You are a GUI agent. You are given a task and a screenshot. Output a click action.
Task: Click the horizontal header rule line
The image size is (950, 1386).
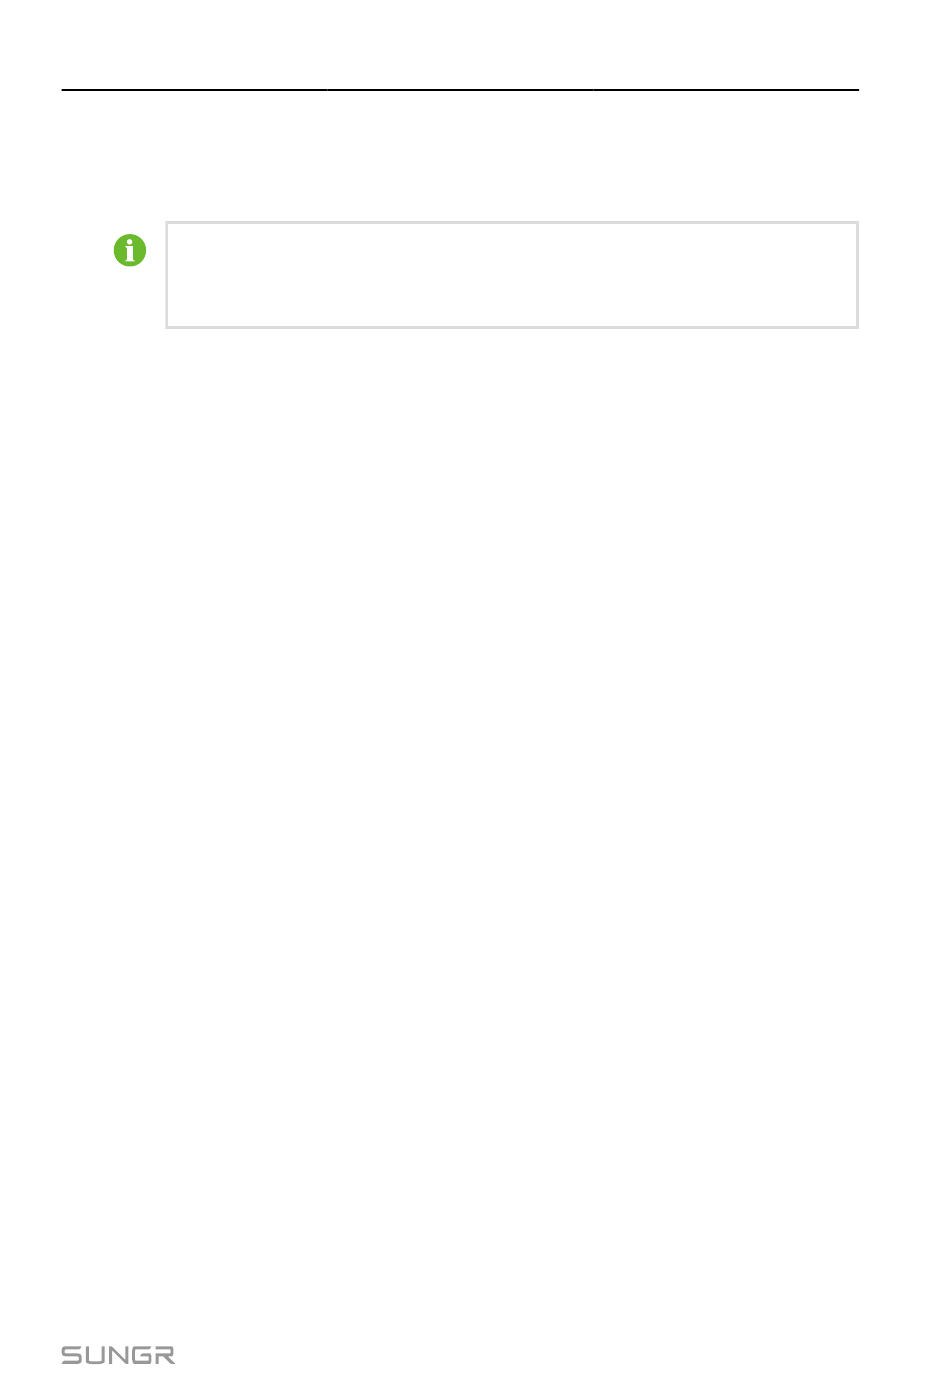tap(460, 90)
